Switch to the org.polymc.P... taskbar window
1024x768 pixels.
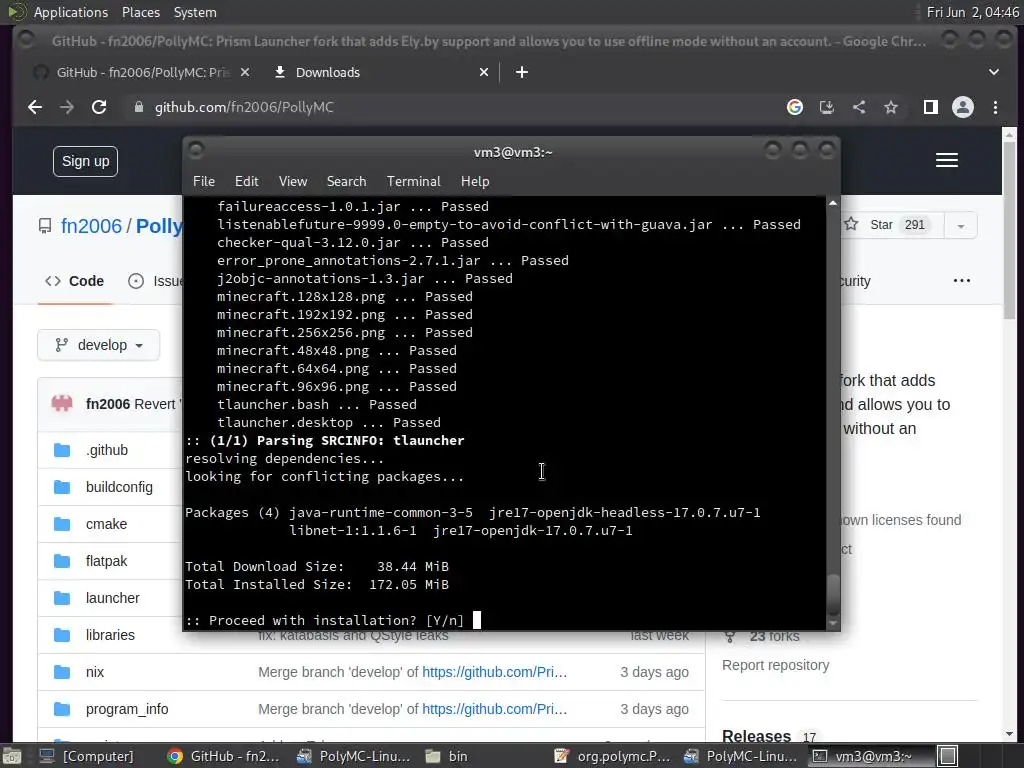pyautogui.click(x=613, y=756)
